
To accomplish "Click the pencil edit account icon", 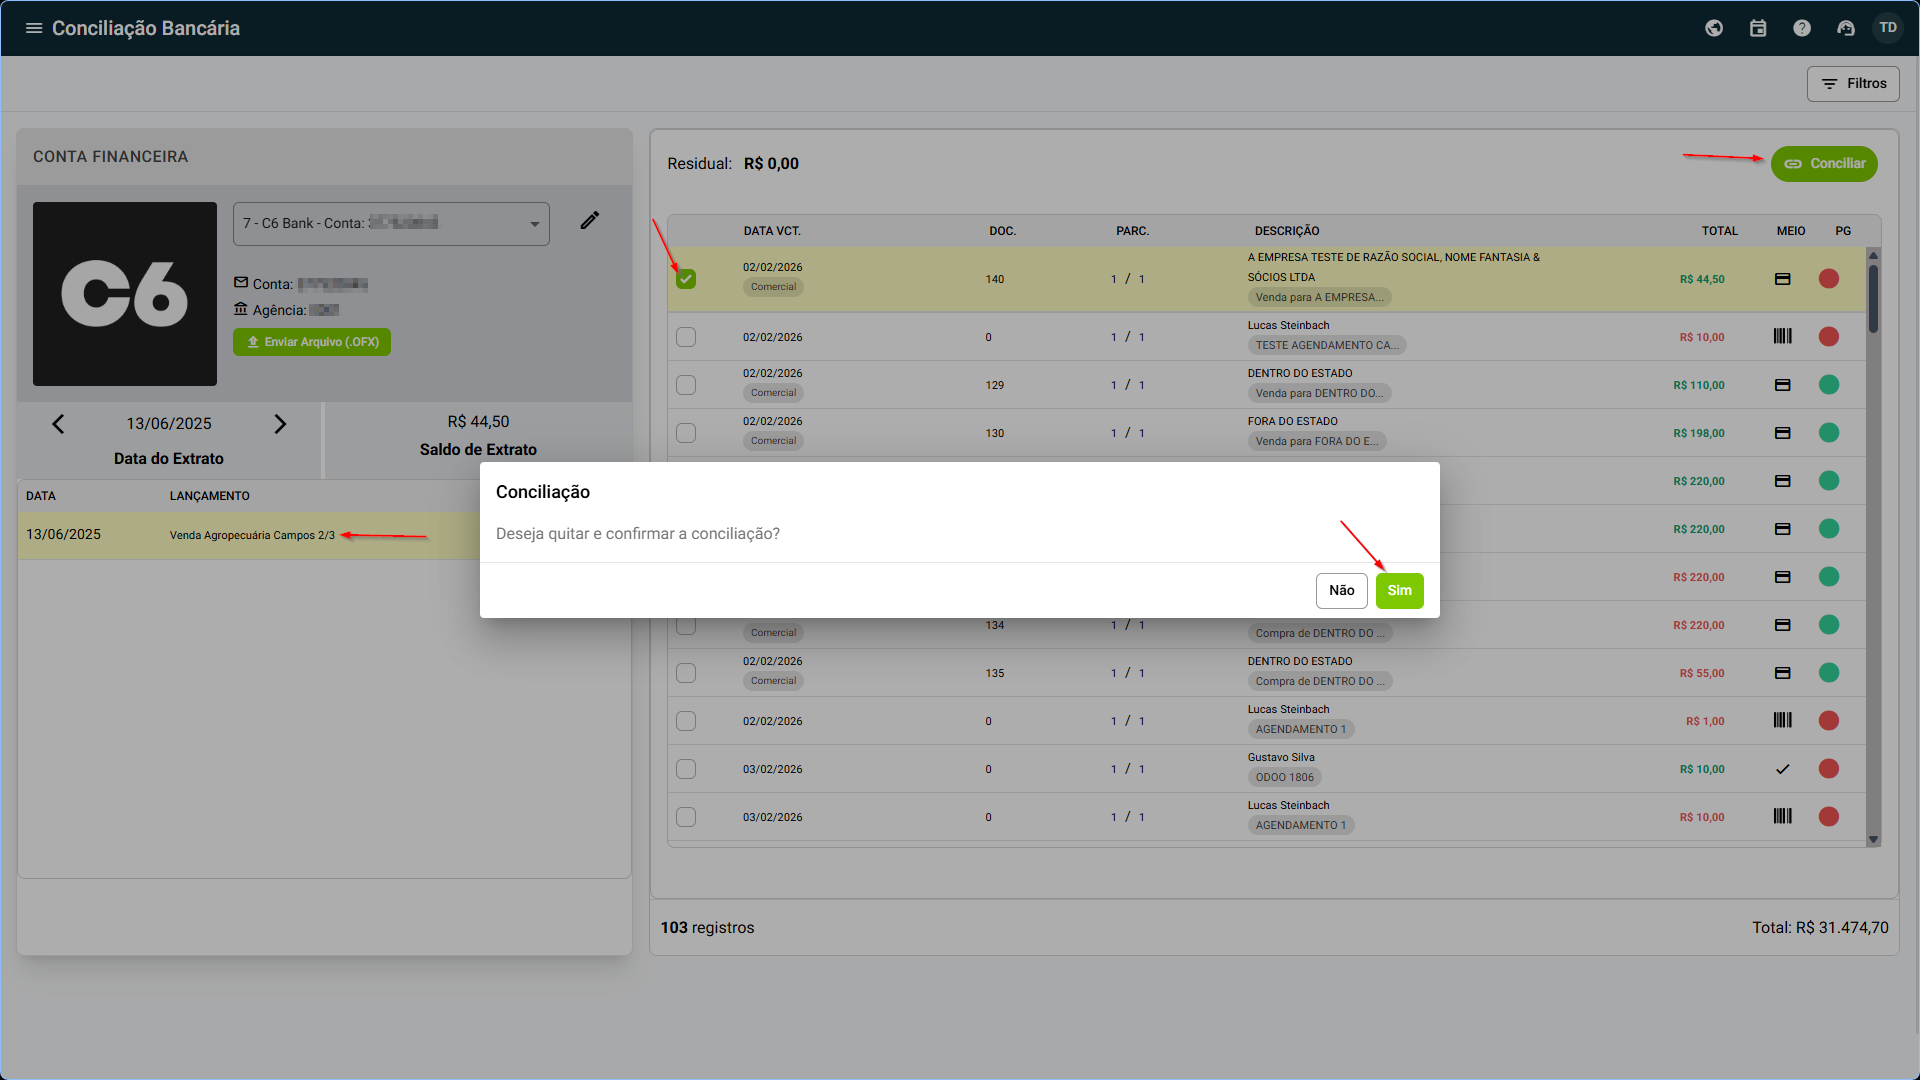I will [590, 221].
